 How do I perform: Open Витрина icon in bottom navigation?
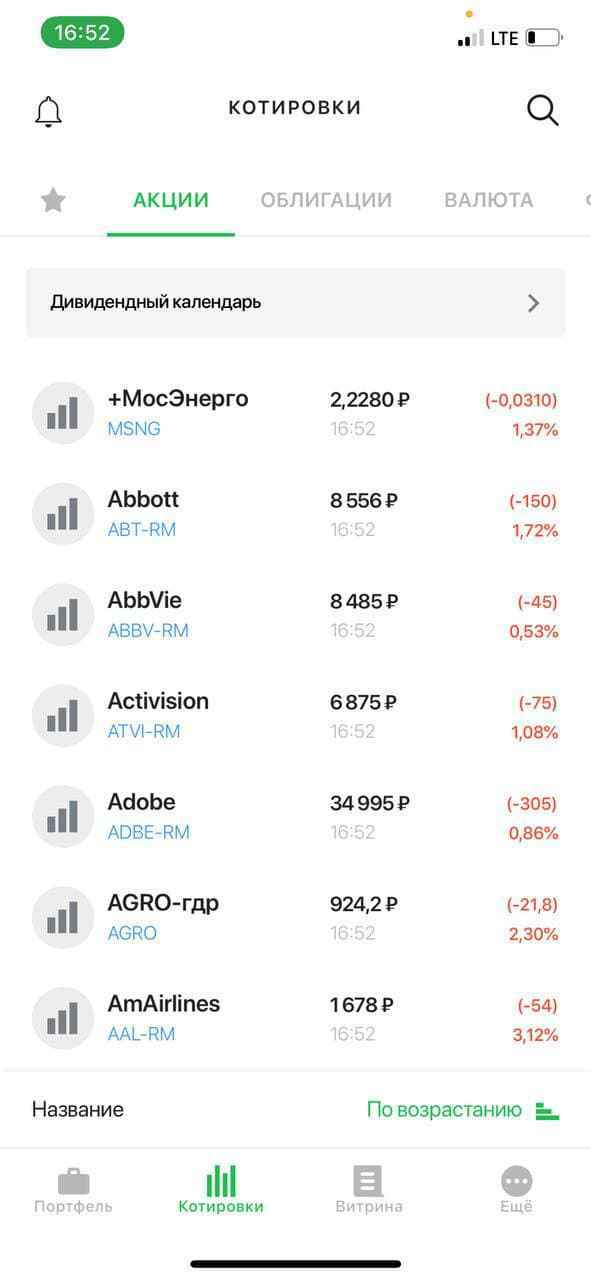[369, 1181]
